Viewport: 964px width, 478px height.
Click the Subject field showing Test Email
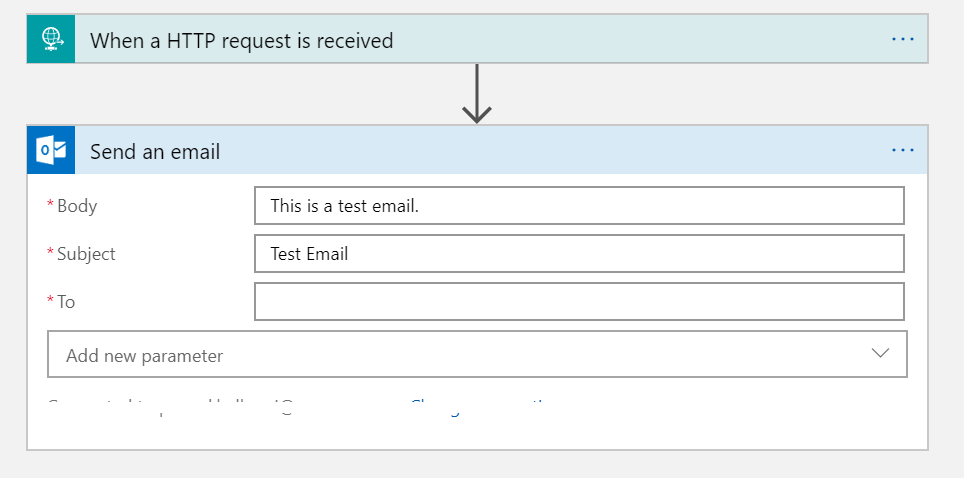point(579,253)
